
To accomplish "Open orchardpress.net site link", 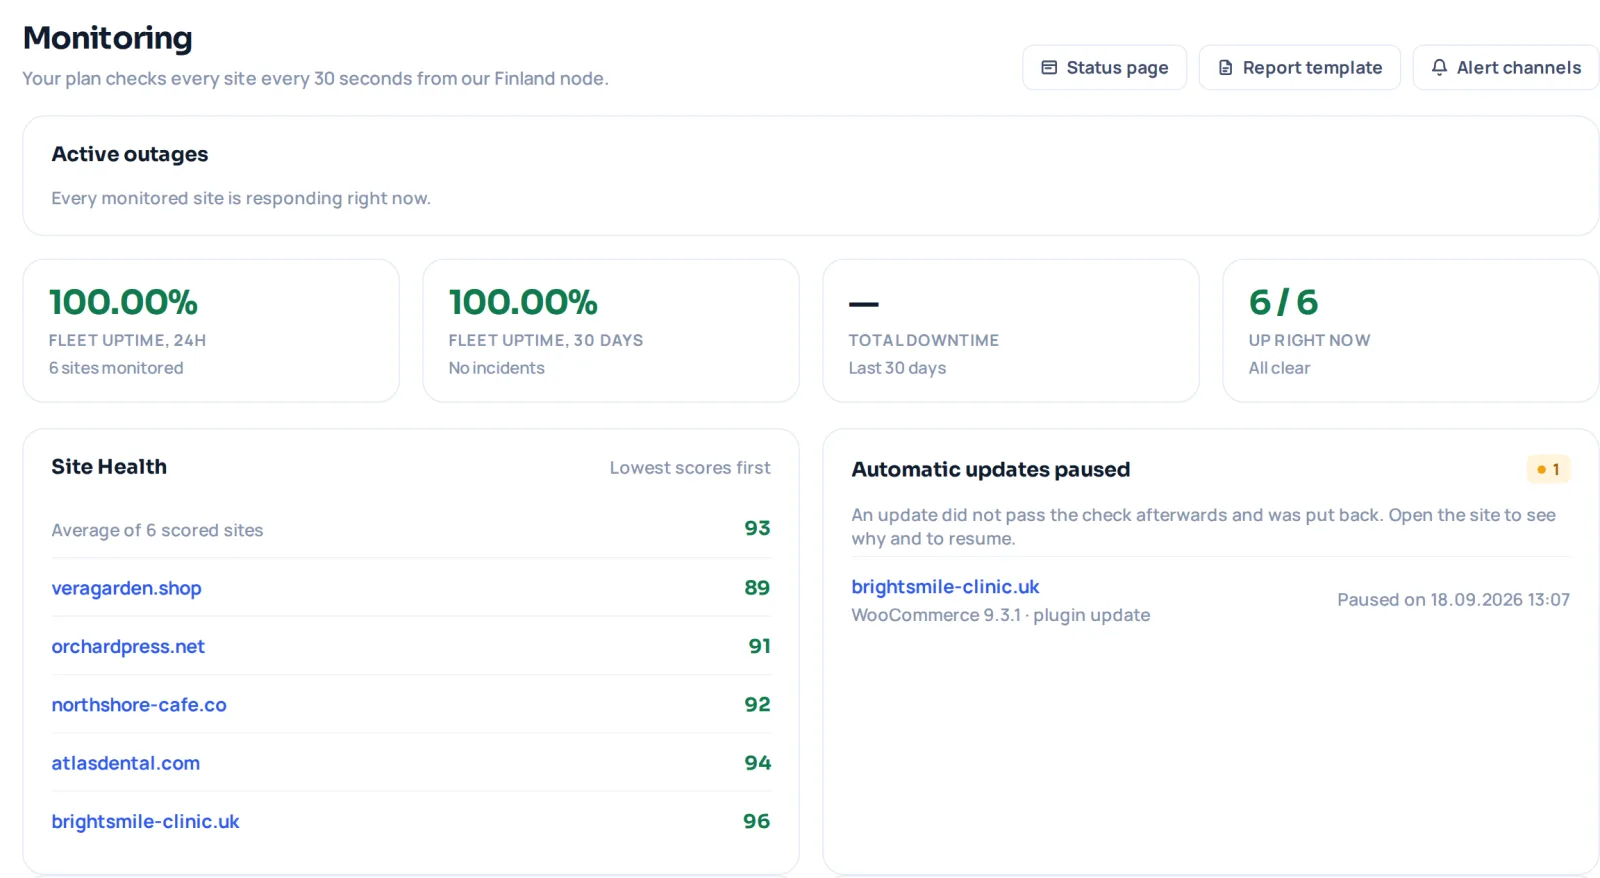I will pyautogui.click(x=128, y=646).
